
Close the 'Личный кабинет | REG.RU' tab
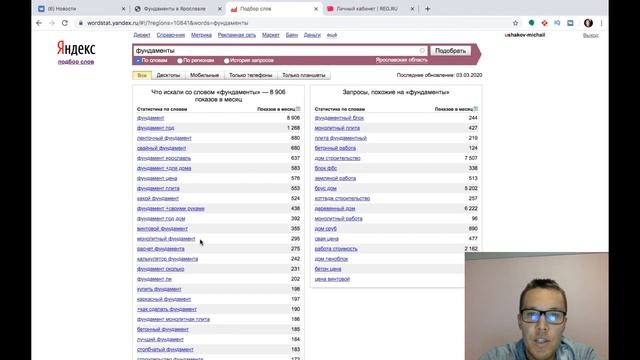point(412,9)
